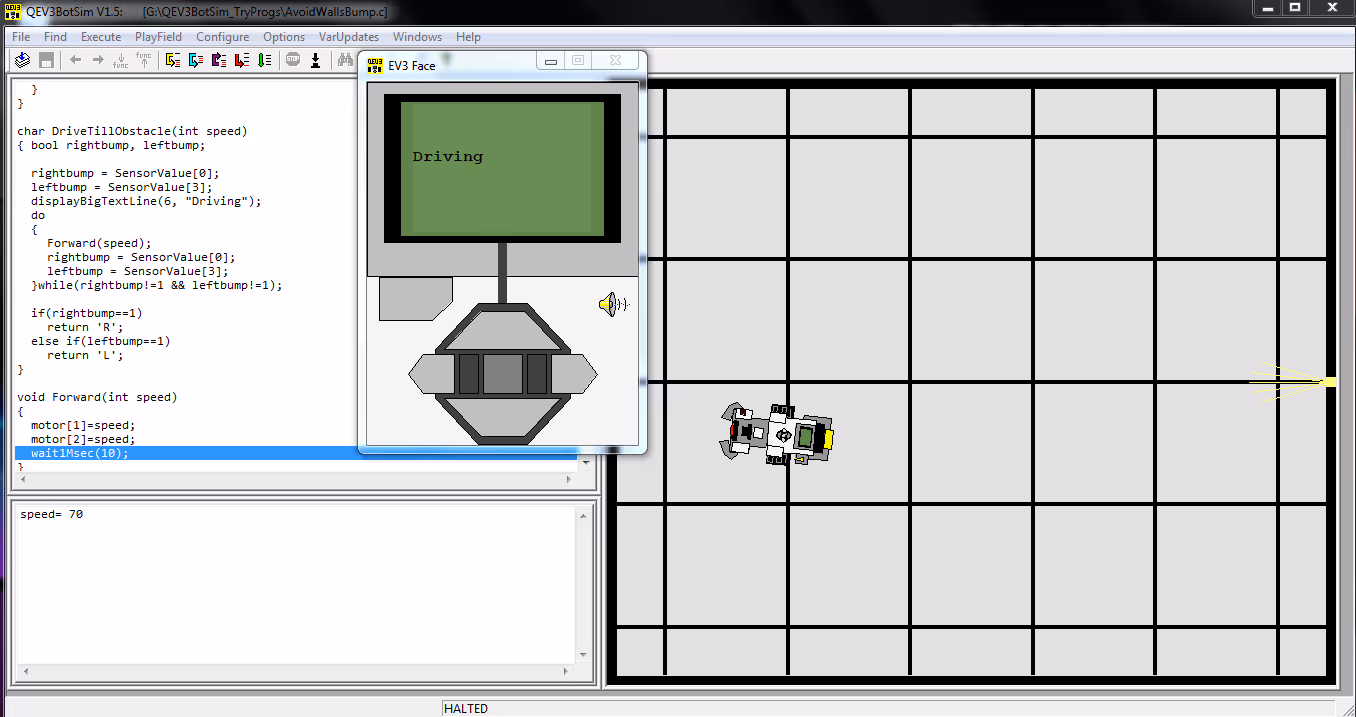Click the Save icon on the toolbar

point(46,60)
